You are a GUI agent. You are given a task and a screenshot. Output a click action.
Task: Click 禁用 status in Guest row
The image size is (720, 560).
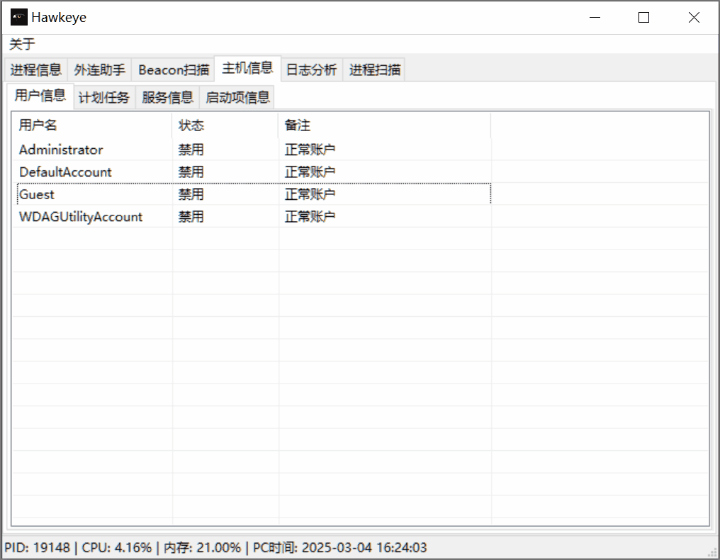(191, 194)
